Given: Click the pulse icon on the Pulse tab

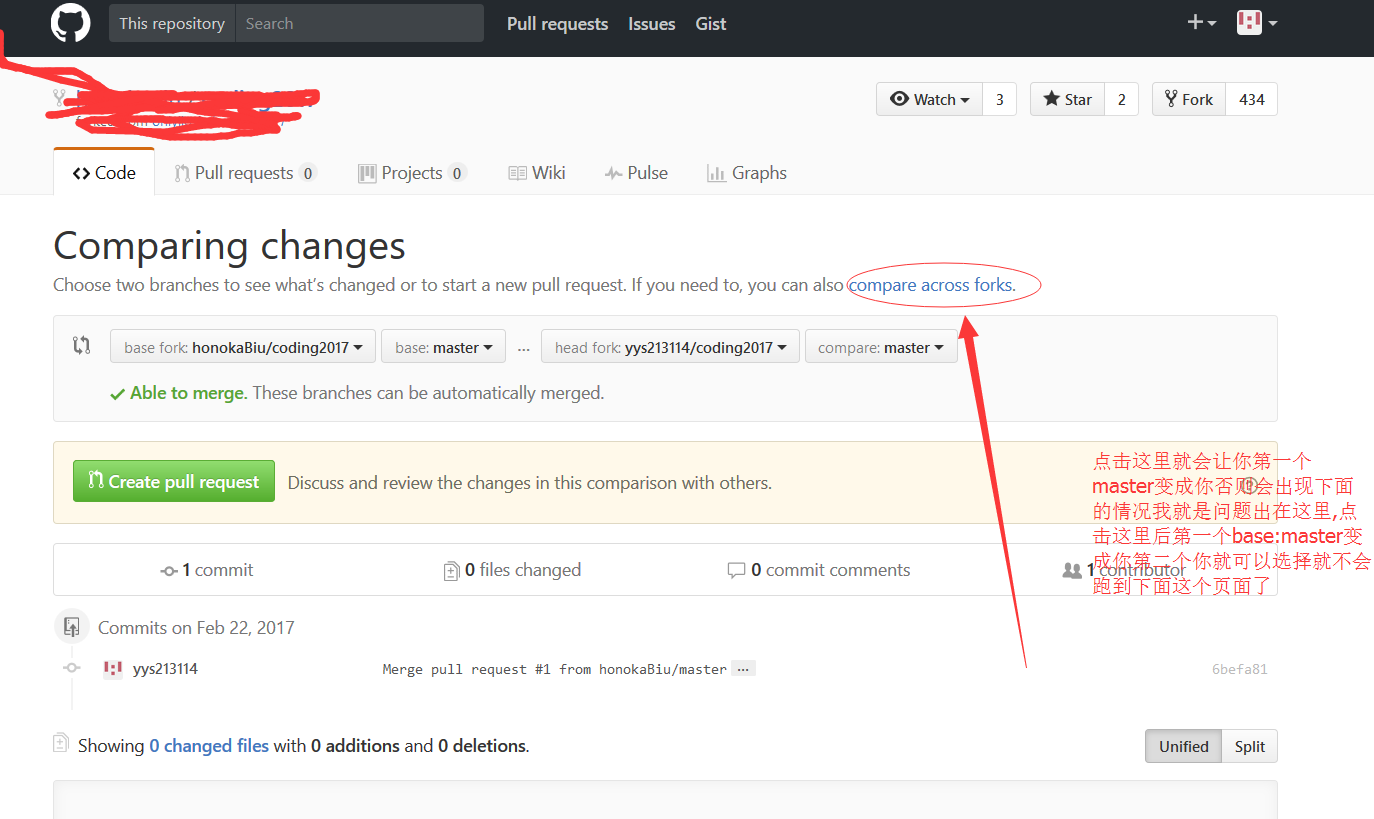Looking at the screenshot, I should [x=614, y=173].
